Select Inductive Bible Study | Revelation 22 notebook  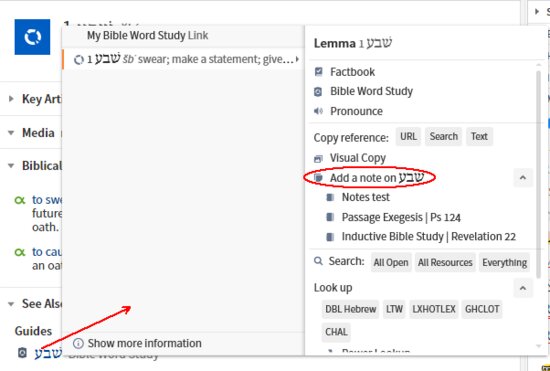point(429,237)
